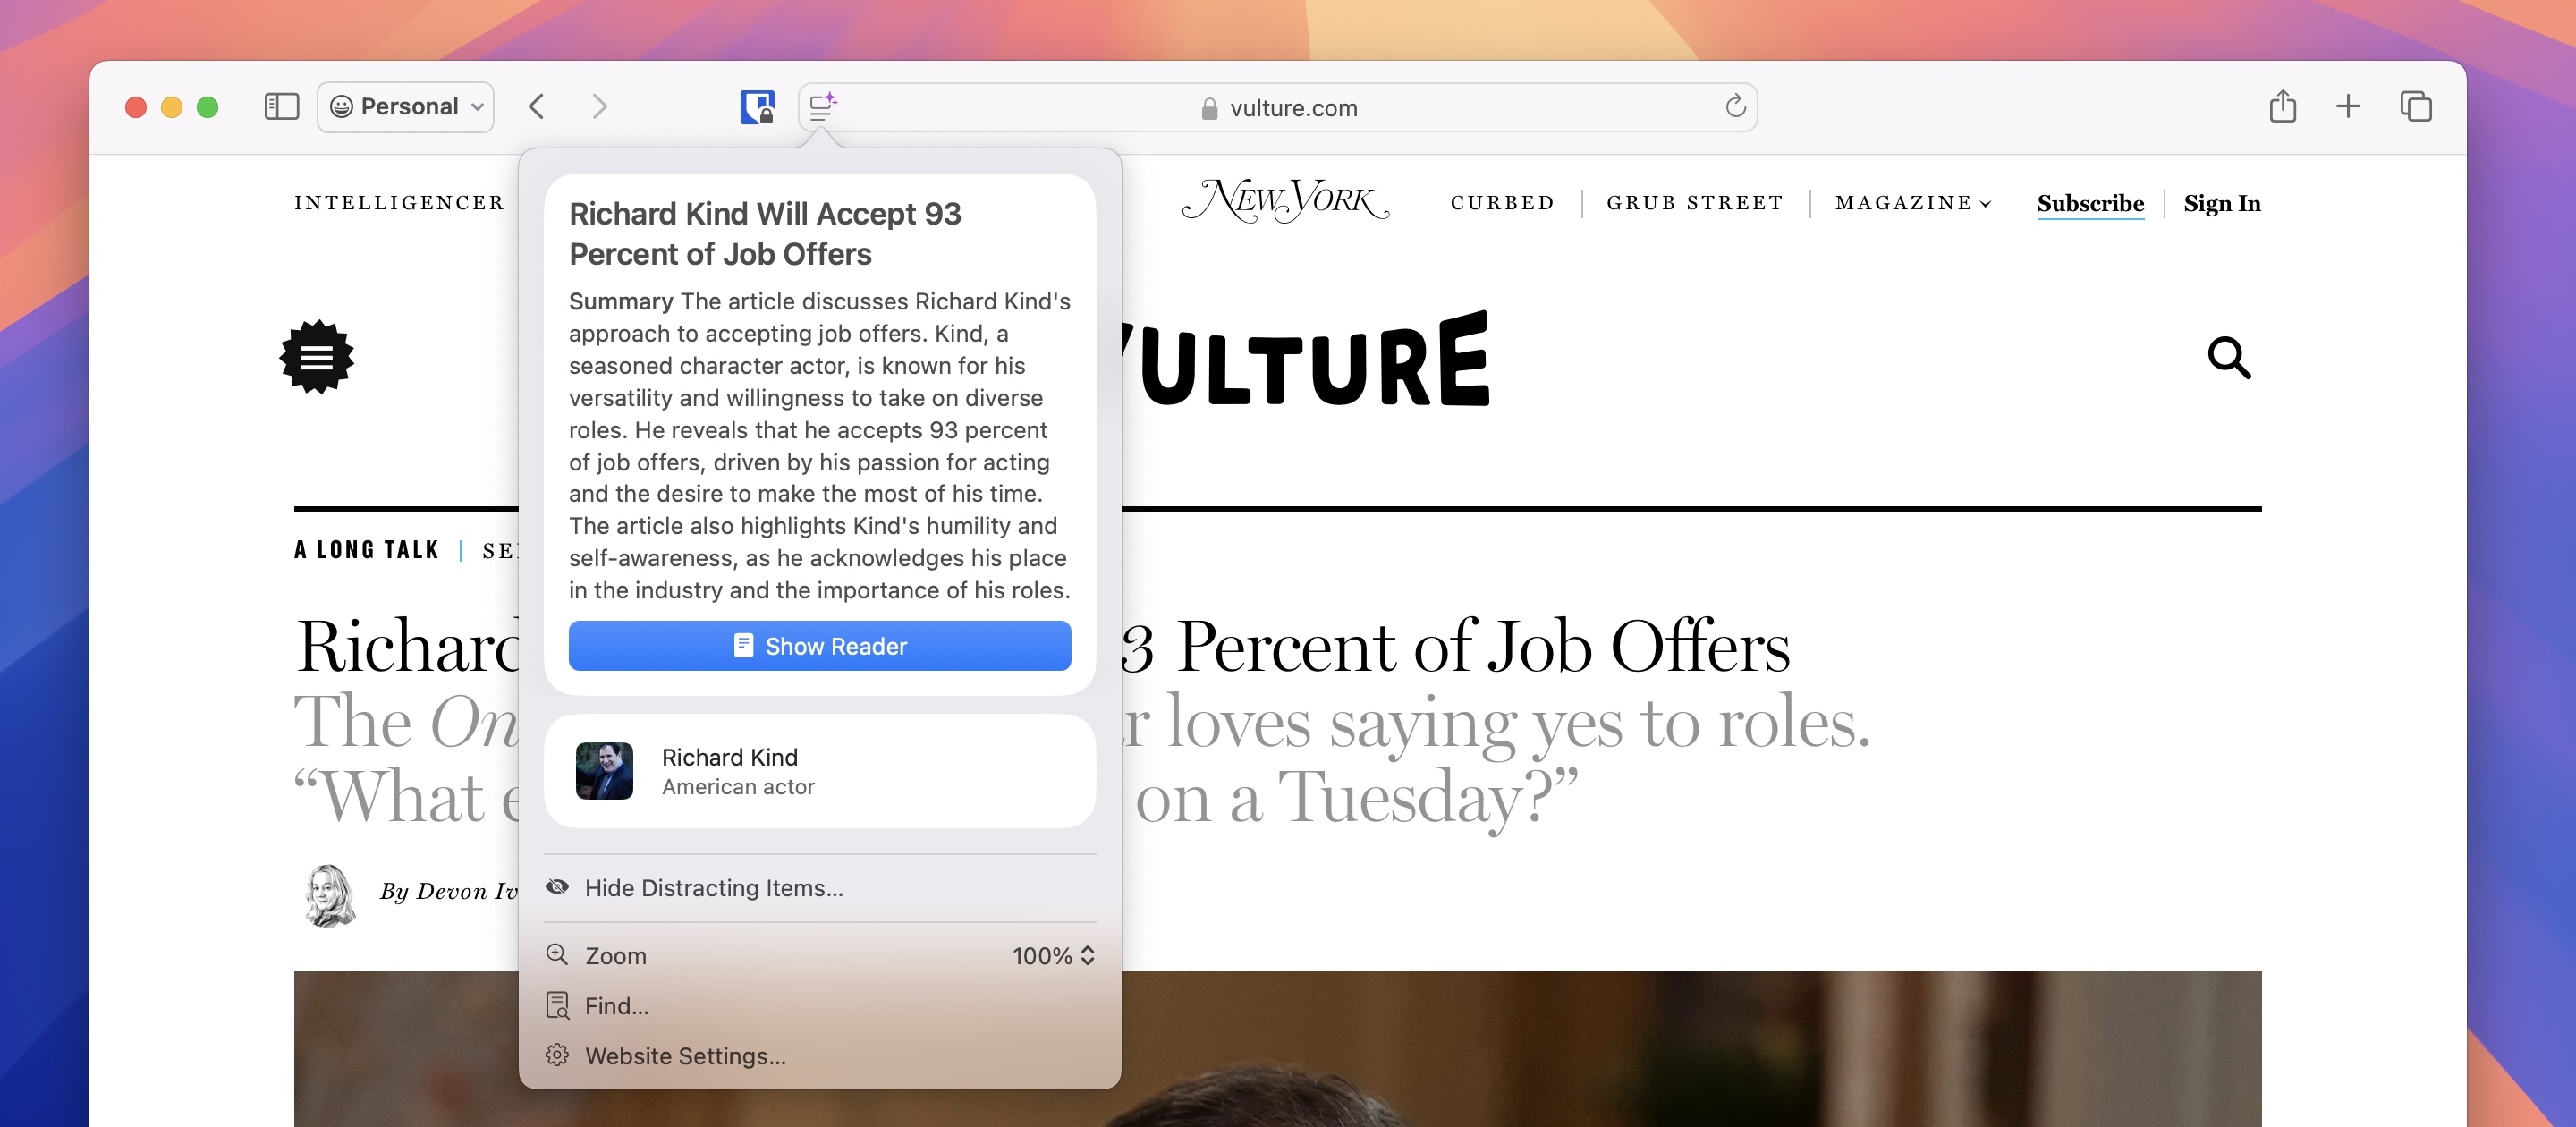Open the Curbed link
Screen dimensions: 2576x1127
(x=1502, y=203)
